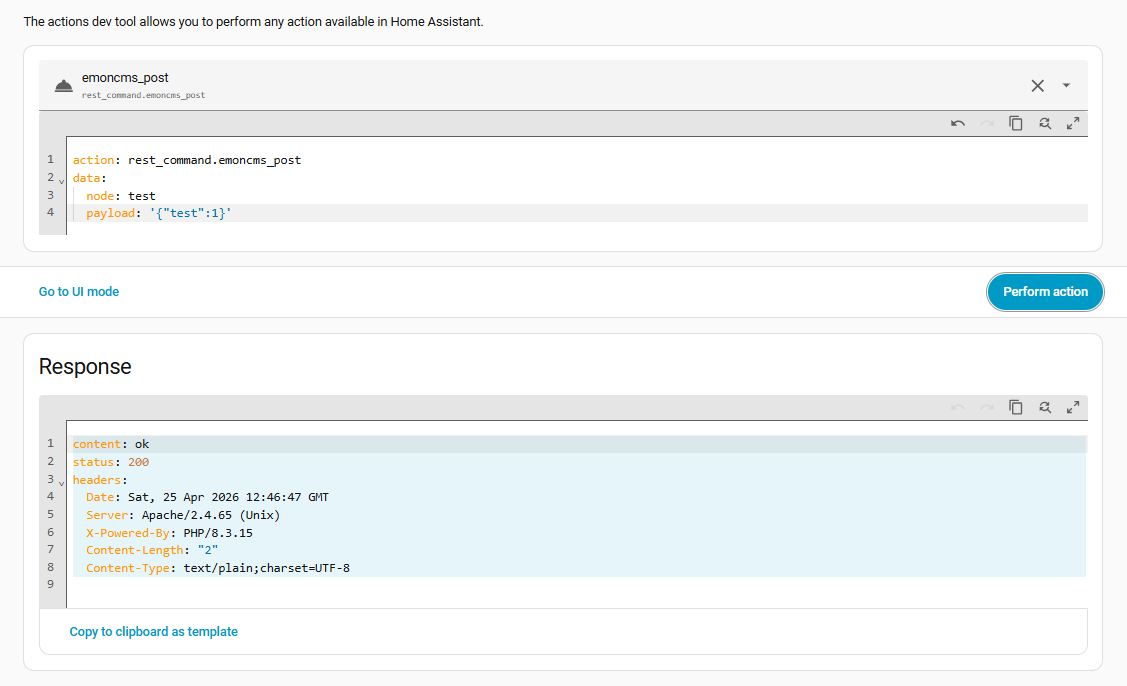This screenshot has width=1127, height=686.
Task: Open Go to UI mode link
Action: coord(78,291)
